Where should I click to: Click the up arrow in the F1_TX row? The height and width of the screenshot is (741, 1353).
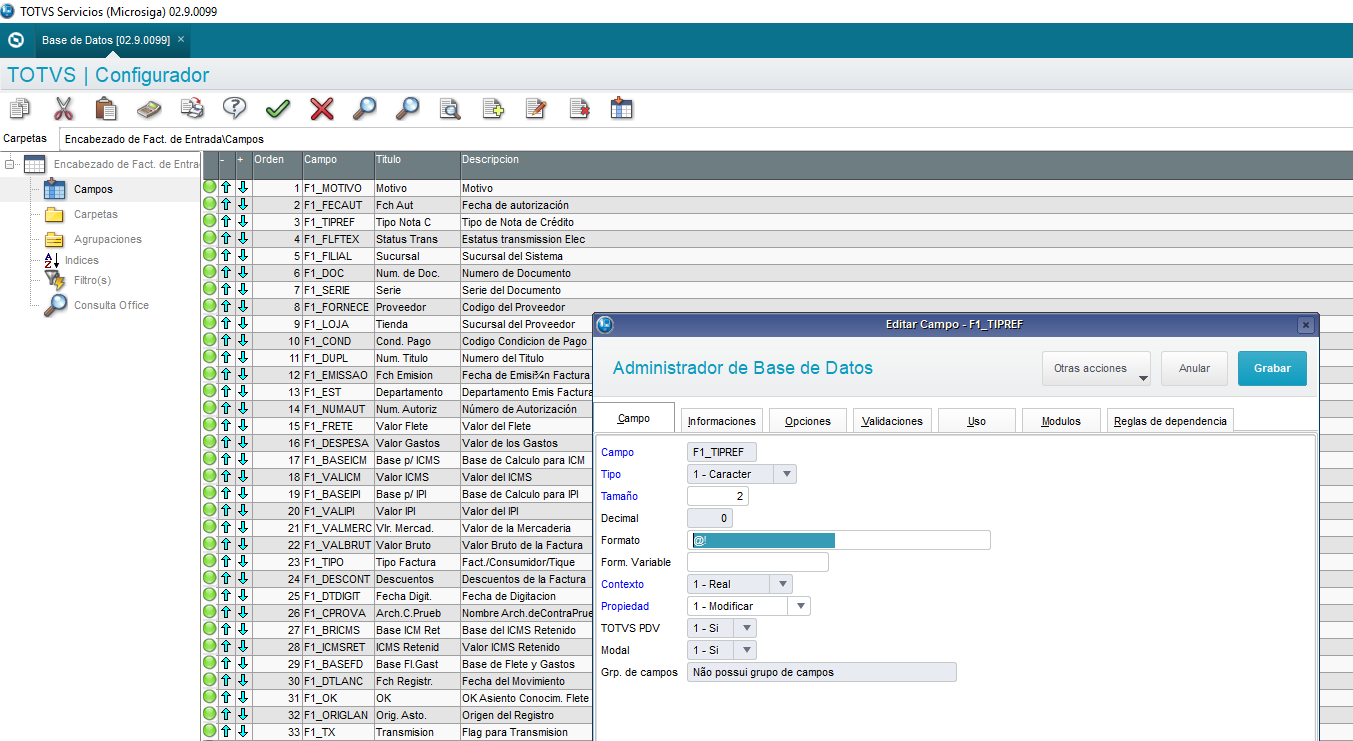click(x=226, y=732)
